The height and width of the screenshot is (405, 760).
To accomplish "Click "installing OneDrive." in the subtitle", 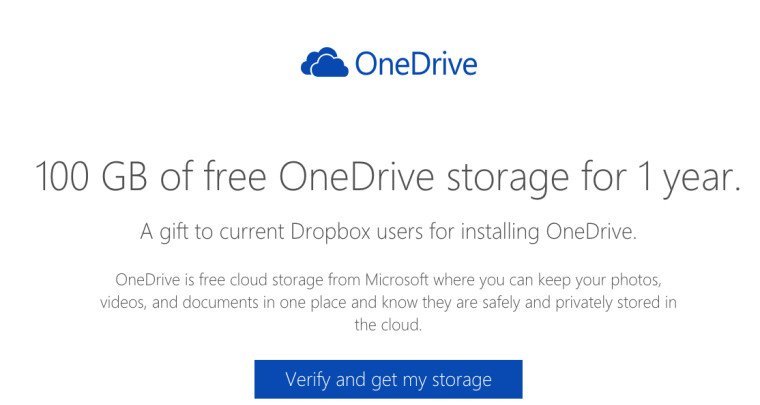I will coord(548,232).
